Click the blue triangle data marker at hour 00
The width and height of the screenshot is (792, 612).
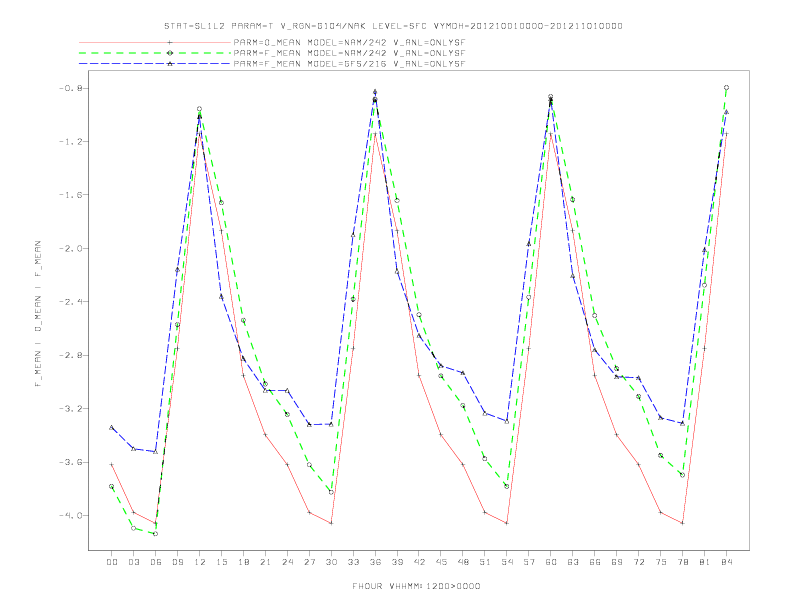(112, 427)
